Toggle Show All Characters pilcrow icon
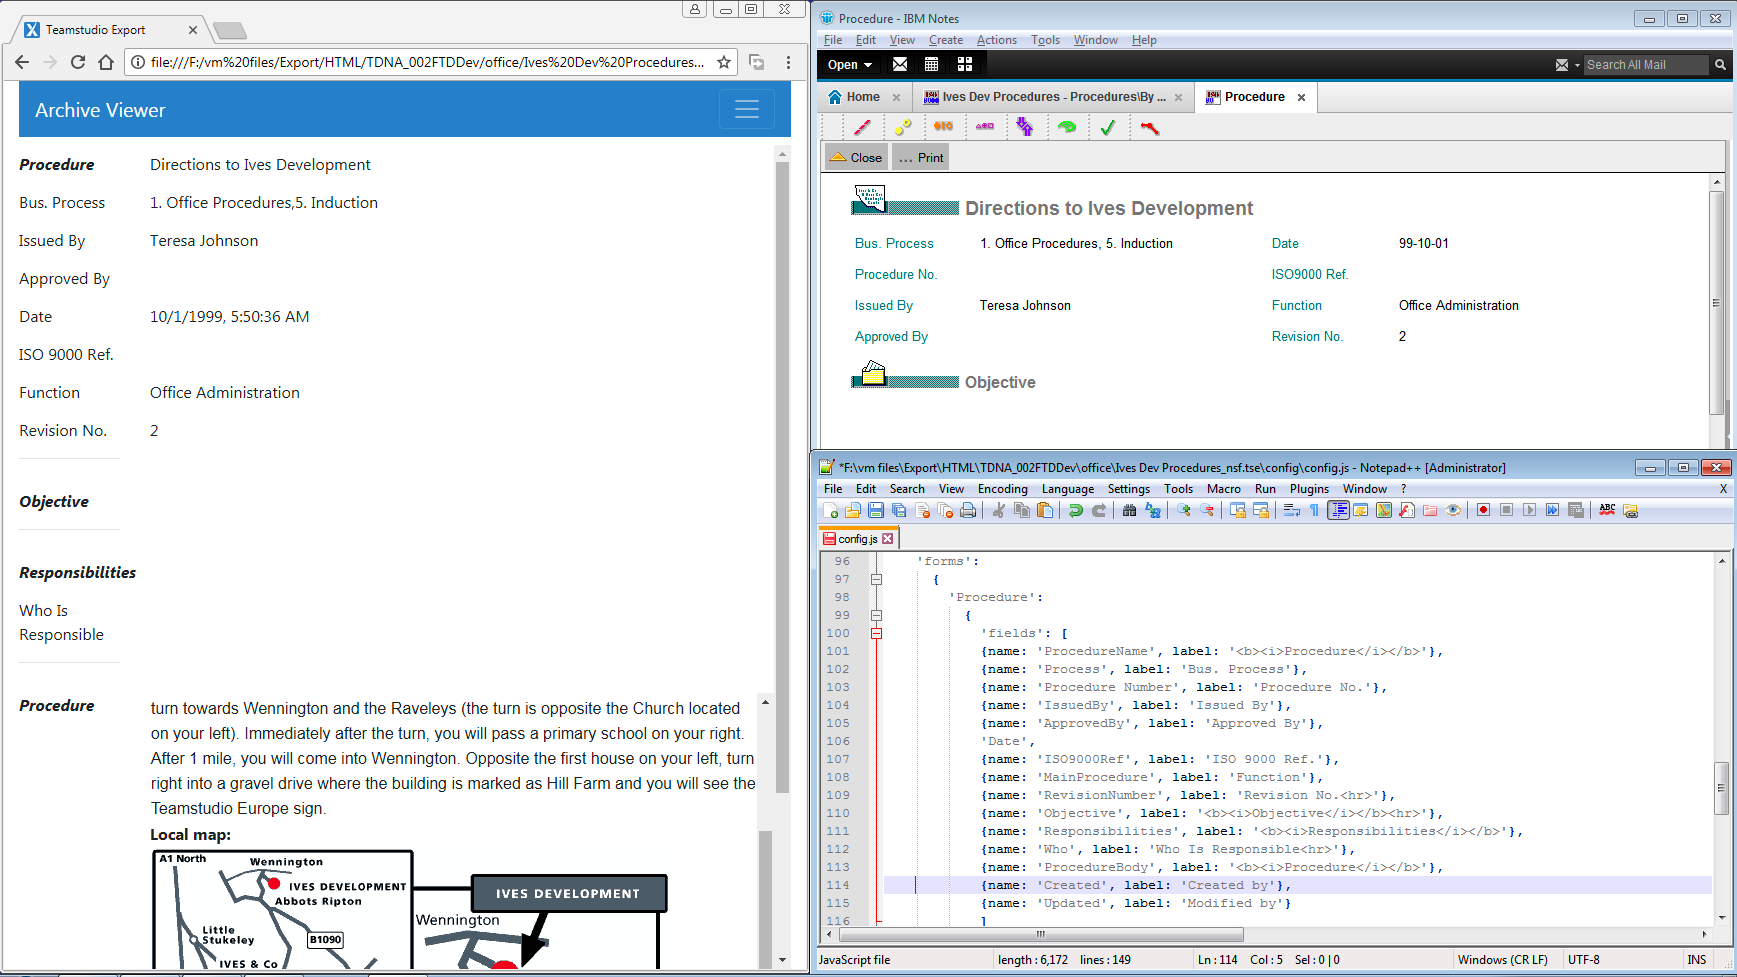 tap(1314, 510)
